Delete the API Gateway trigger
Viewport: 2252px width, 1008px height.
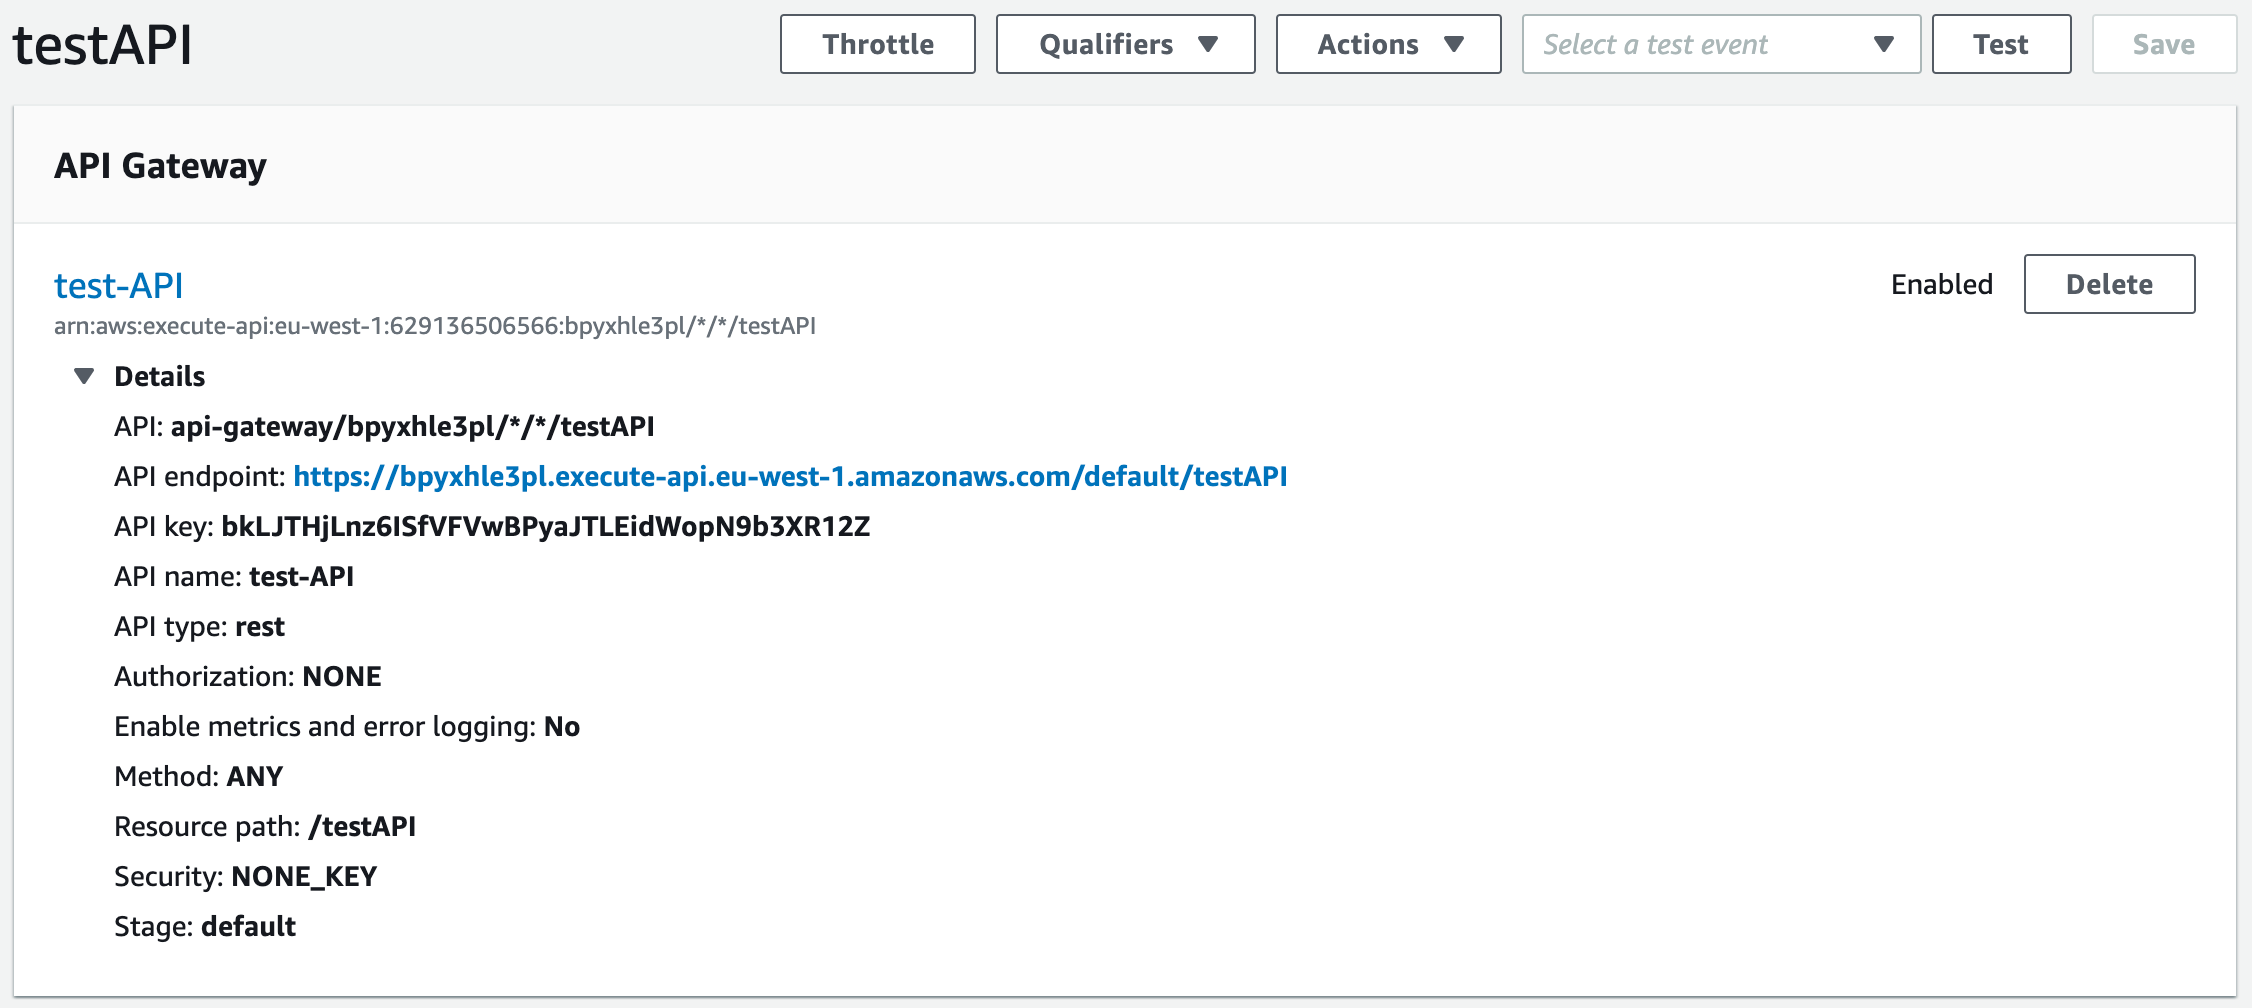pyautogui.click(x=2108, y=283)
